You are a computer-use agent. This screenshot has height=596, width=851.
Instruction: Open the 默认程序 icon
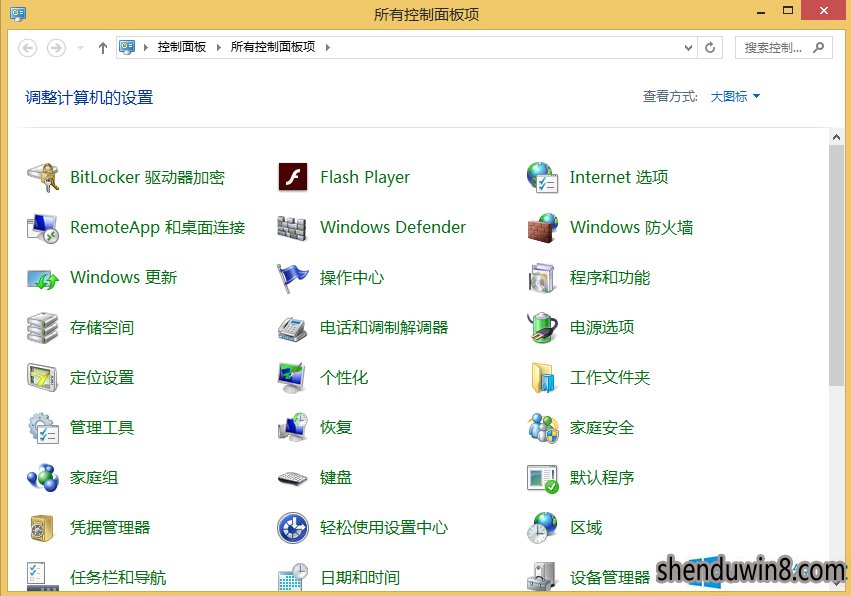(543, 478)
